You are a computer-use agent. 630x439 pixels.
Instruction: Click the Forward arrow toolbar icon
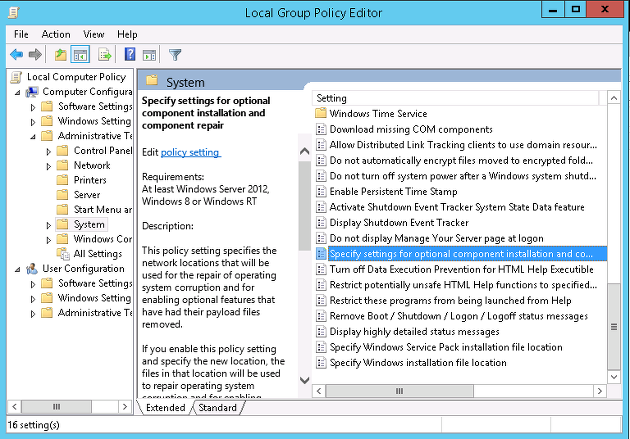click(x=35, y=54)
